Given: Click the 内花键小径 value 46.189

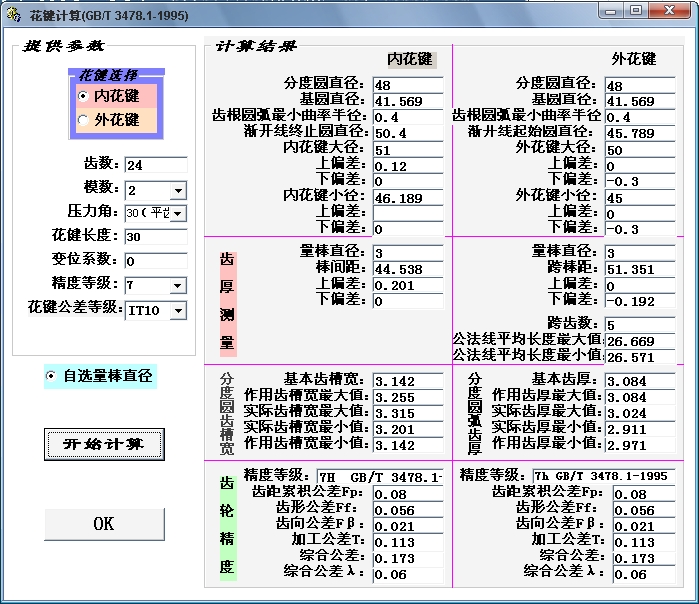Looking at the screenshot, I should tap(408, 198).
